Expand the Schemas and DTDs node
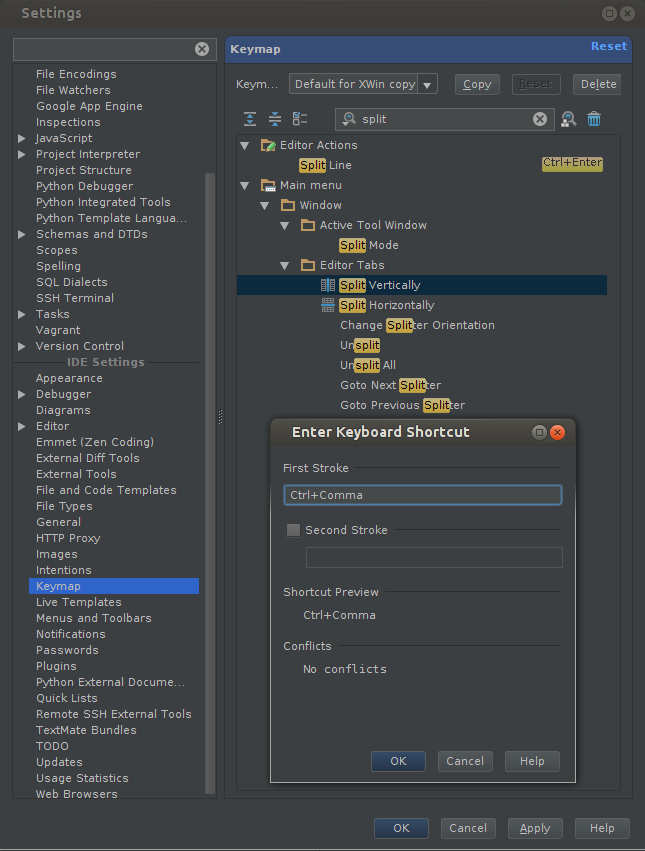The height and width of the screenshot is (851, 645). (22, 234)
